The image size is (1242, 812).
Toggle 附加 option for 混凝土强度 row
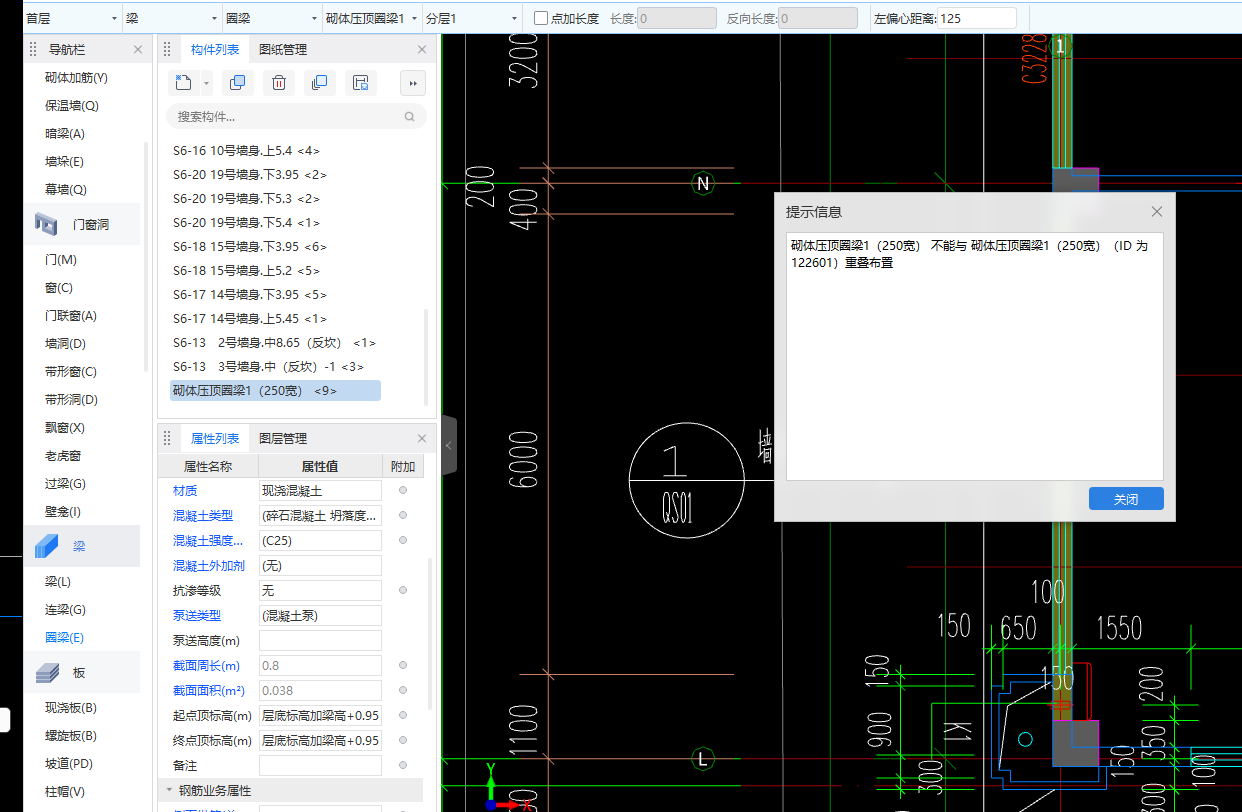[403, 540]
